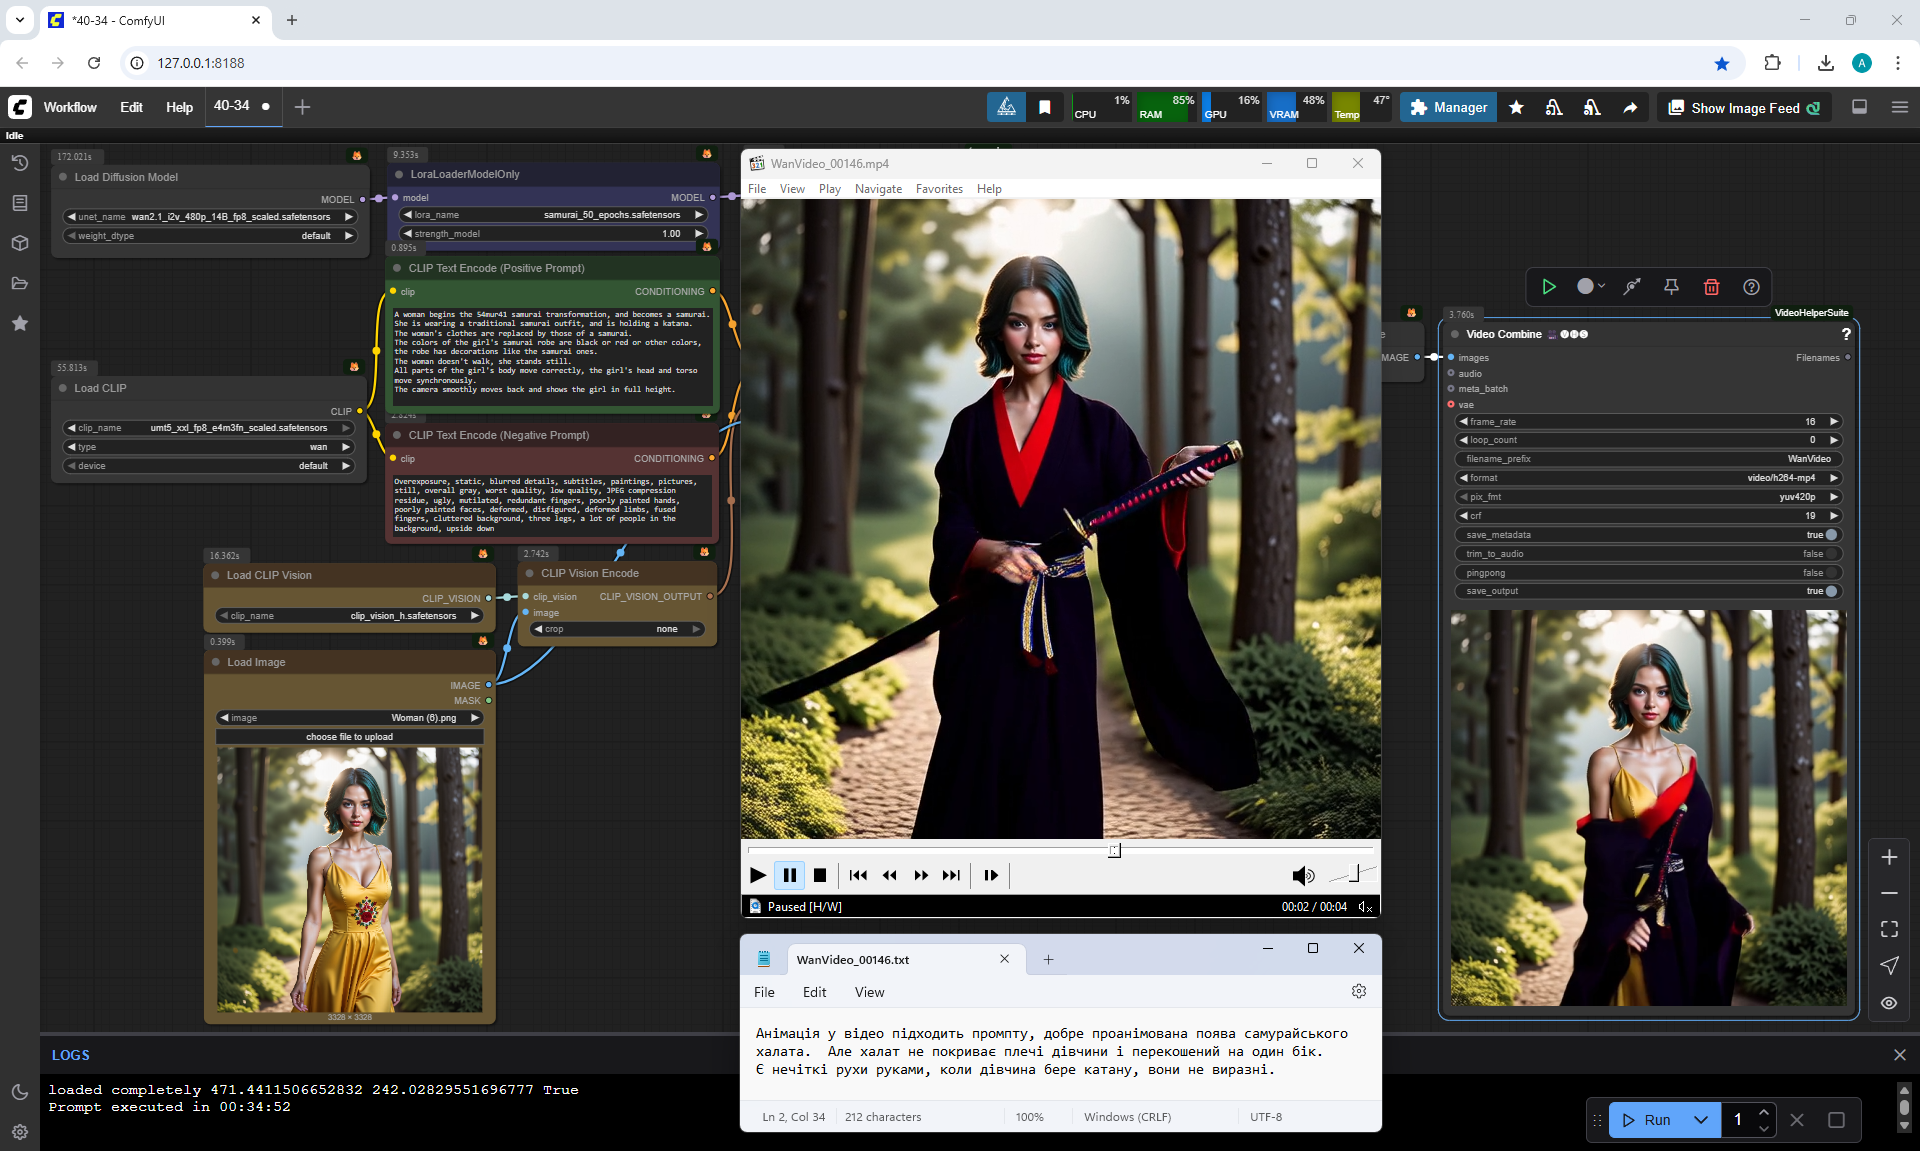1920x1151 pixels.
Task: Open Navigate menu in video player
Action: click(x=877, y=189)
